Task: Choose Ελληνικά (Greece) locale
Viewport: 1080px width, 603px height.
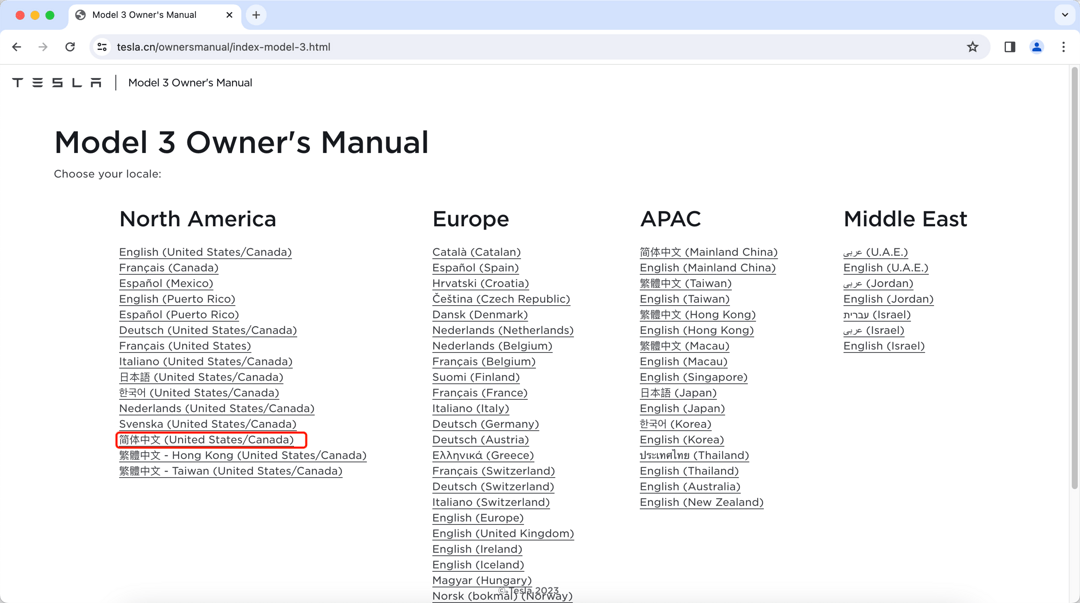Action: pos(483,456)
